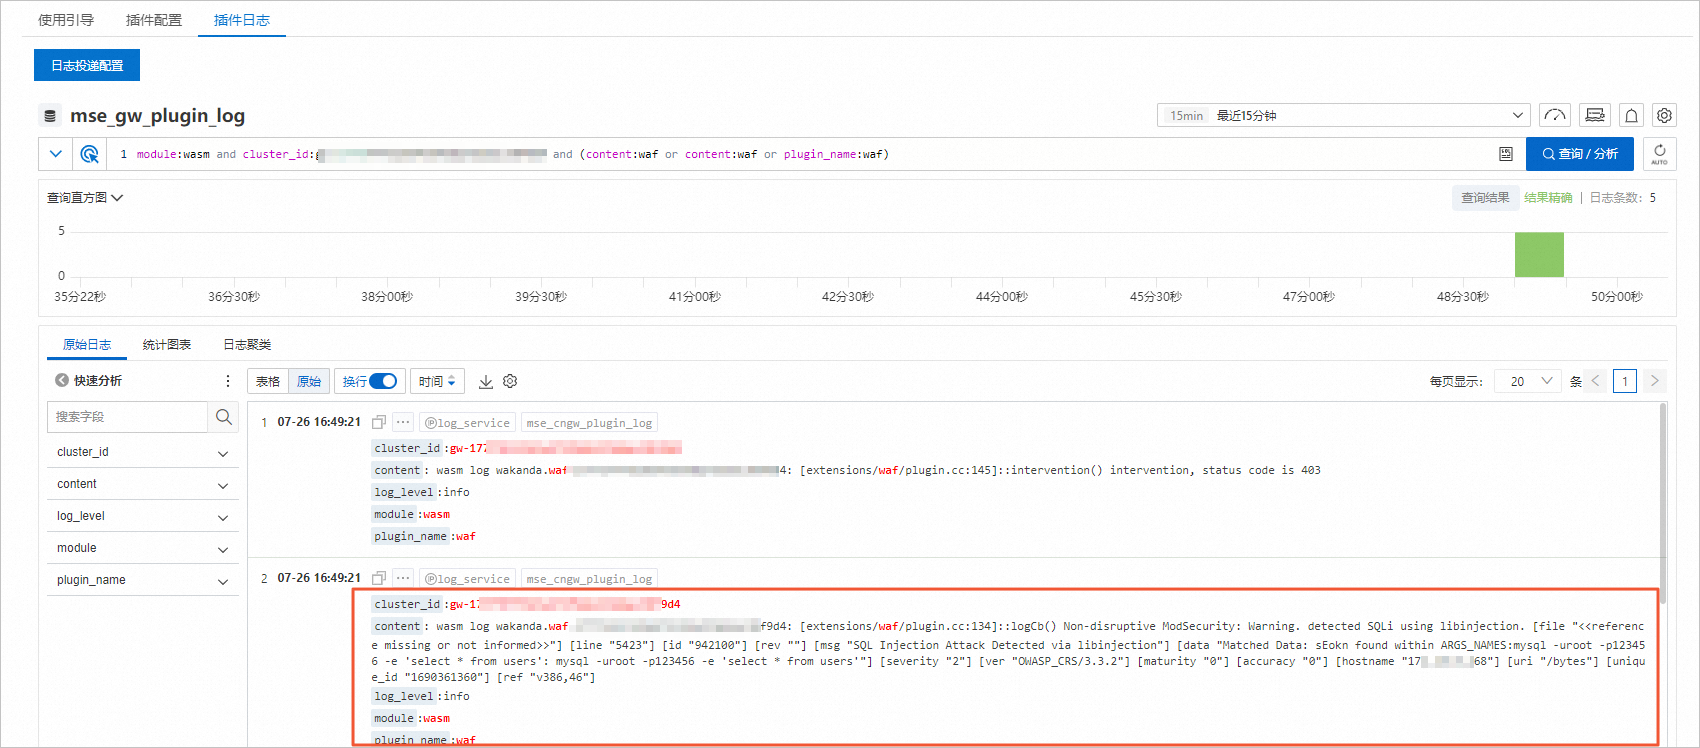Open more actions for log entry 2
Image resolution: width=1700 pixels, height=748 pixels.
point(403,578)
